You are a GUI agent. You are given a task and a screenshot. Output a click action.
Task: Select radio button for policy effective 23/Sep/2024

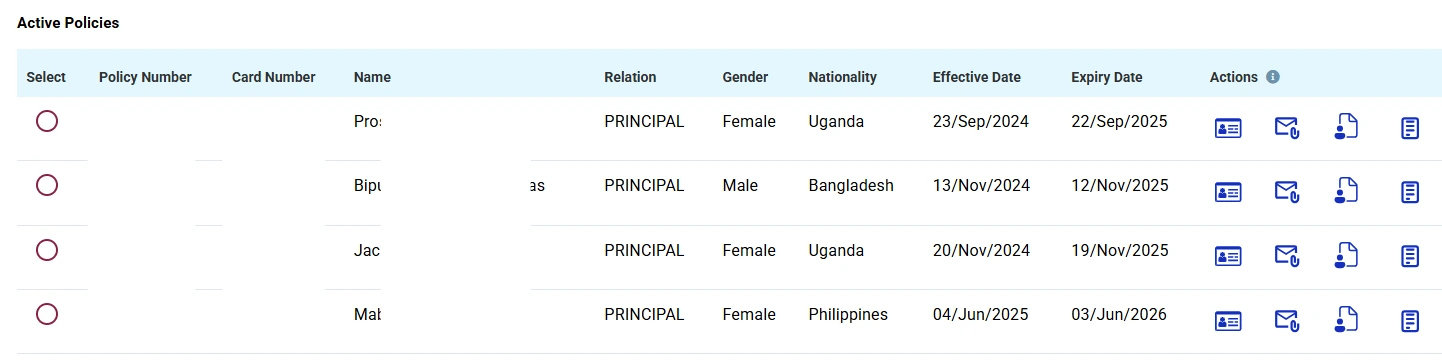[x=47, y=121]
